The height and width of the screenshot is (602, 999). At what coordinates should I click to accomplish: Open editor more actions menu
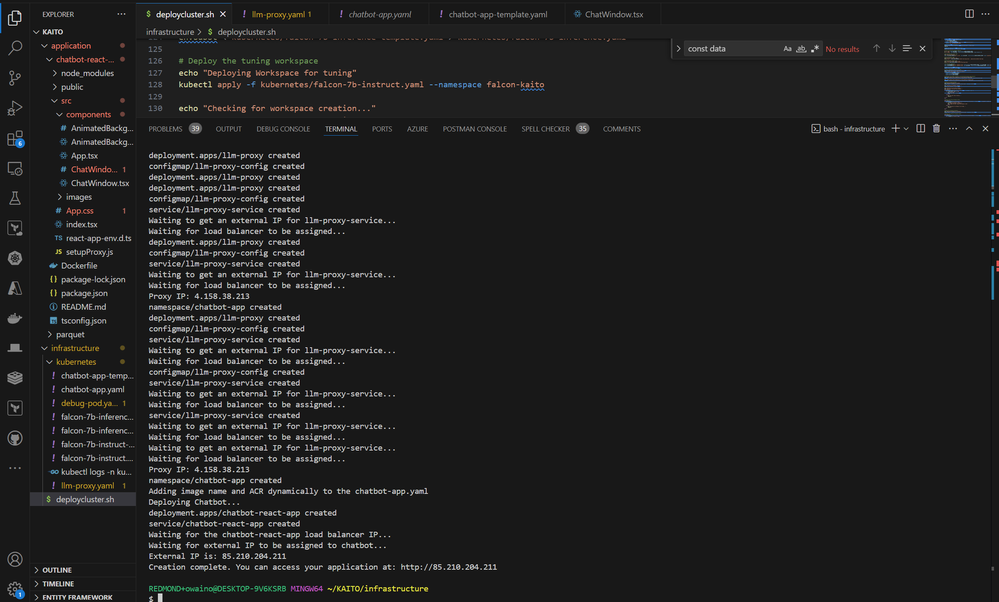[985, 13]
